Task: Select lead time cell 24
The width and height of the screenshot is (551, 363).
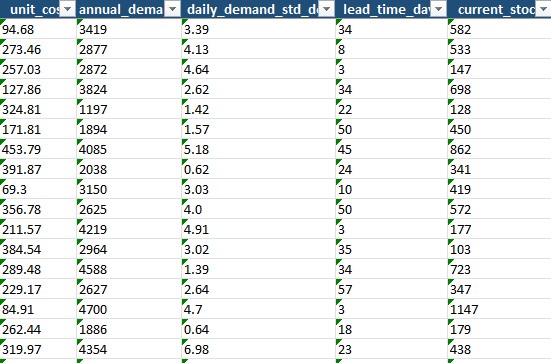Action: tap(391, 169)
